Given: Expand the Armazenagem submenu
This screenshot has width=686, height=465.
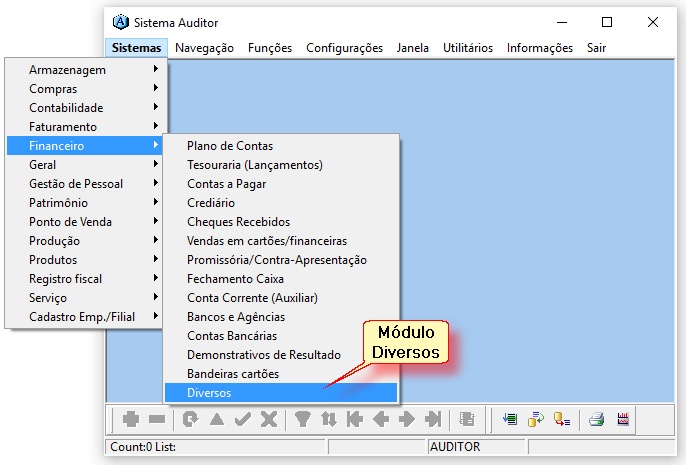Looking at the screenshot, I should pos(84,70).
